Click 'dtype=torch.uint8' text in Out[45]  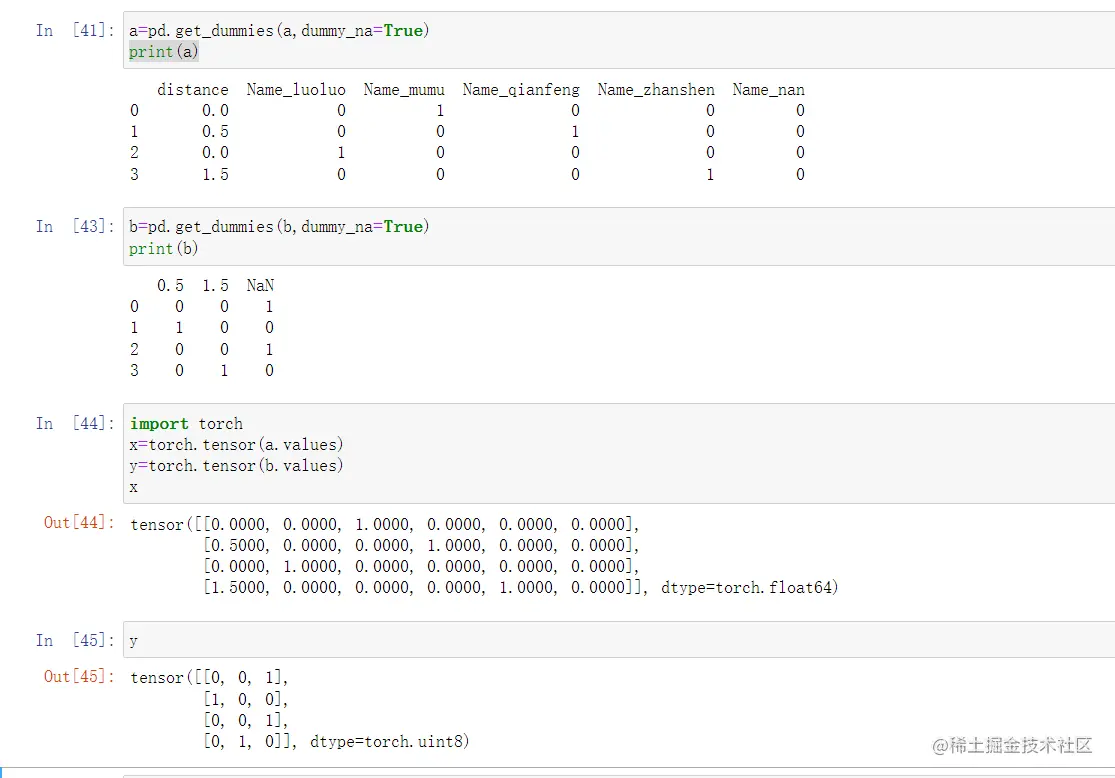point(387,742)
